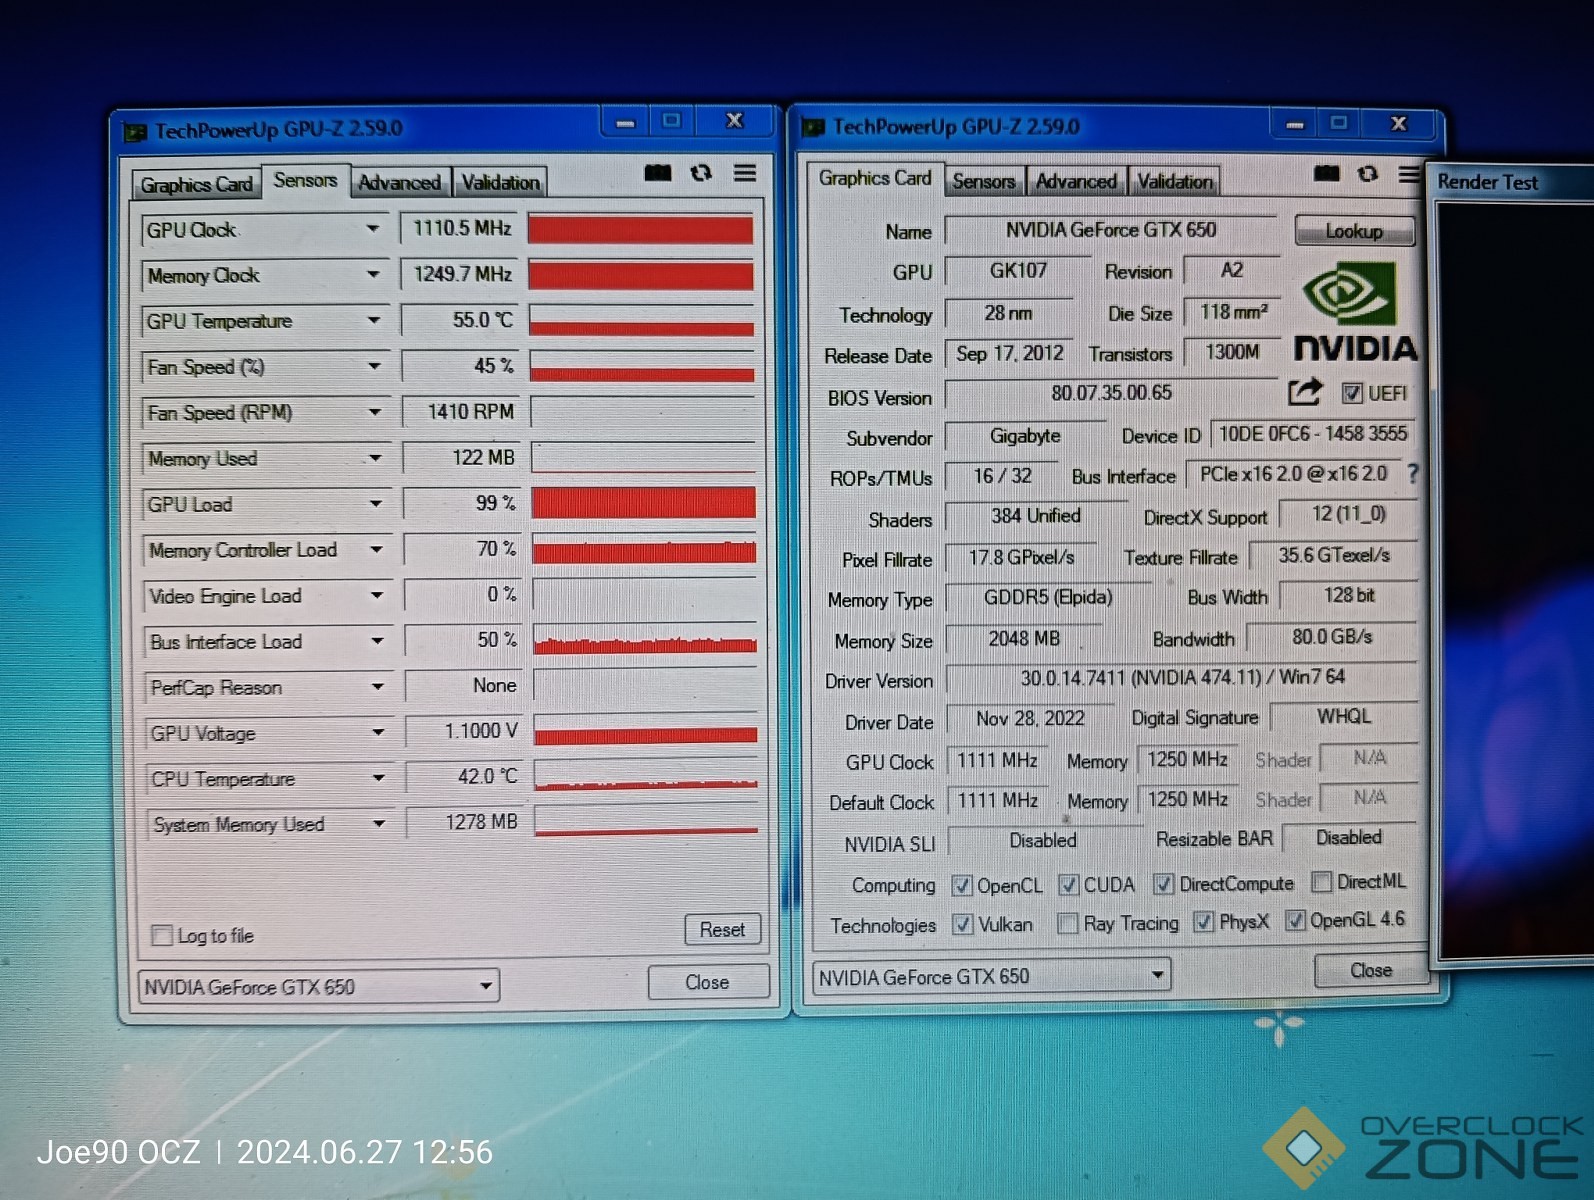Screen dimensions: 1594x1200
Task: Open Validation tab in right window
Action: click(1175, 181)
